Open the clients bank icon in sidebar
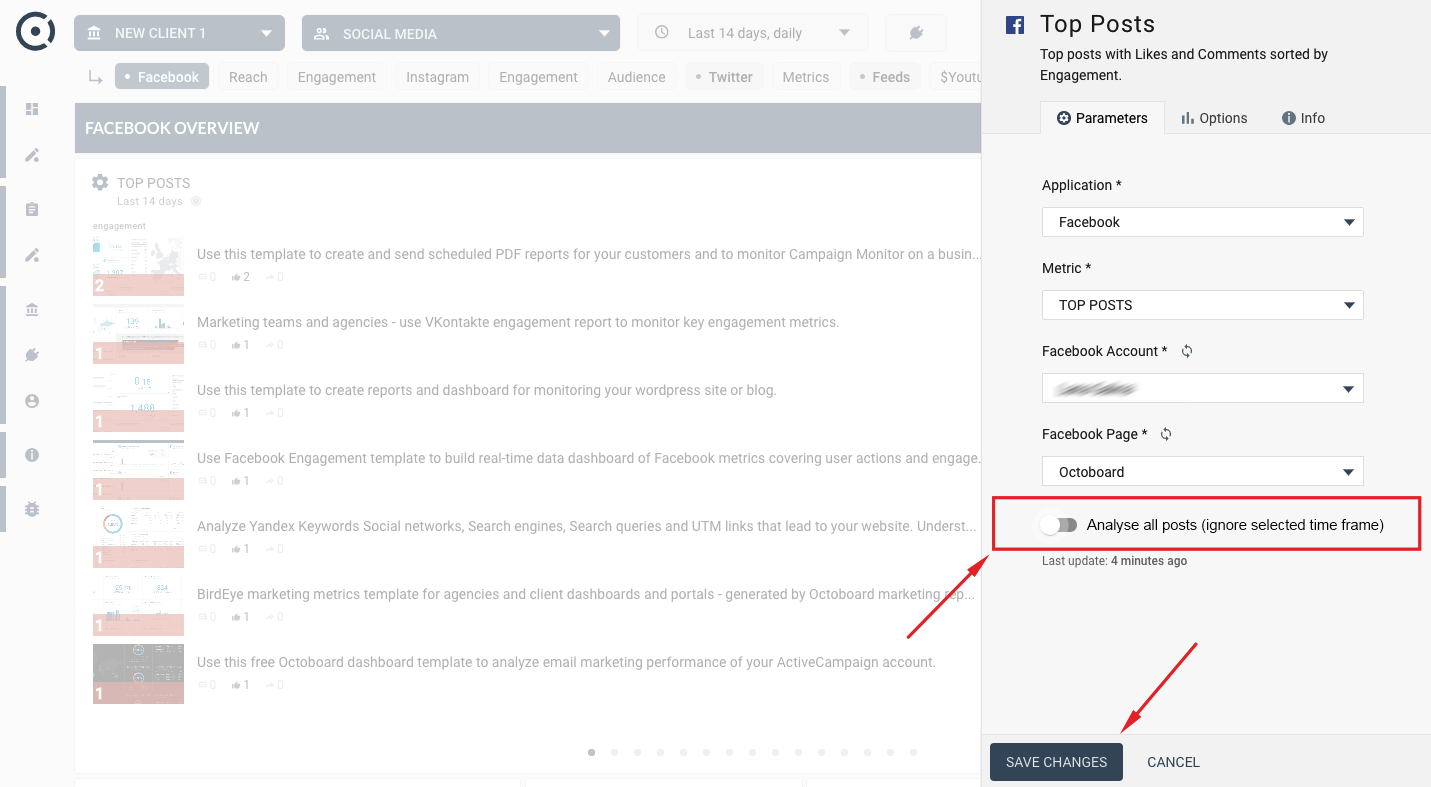This screenshot has height=787, width=1431. pyautogui.click(x=32, y=310)
